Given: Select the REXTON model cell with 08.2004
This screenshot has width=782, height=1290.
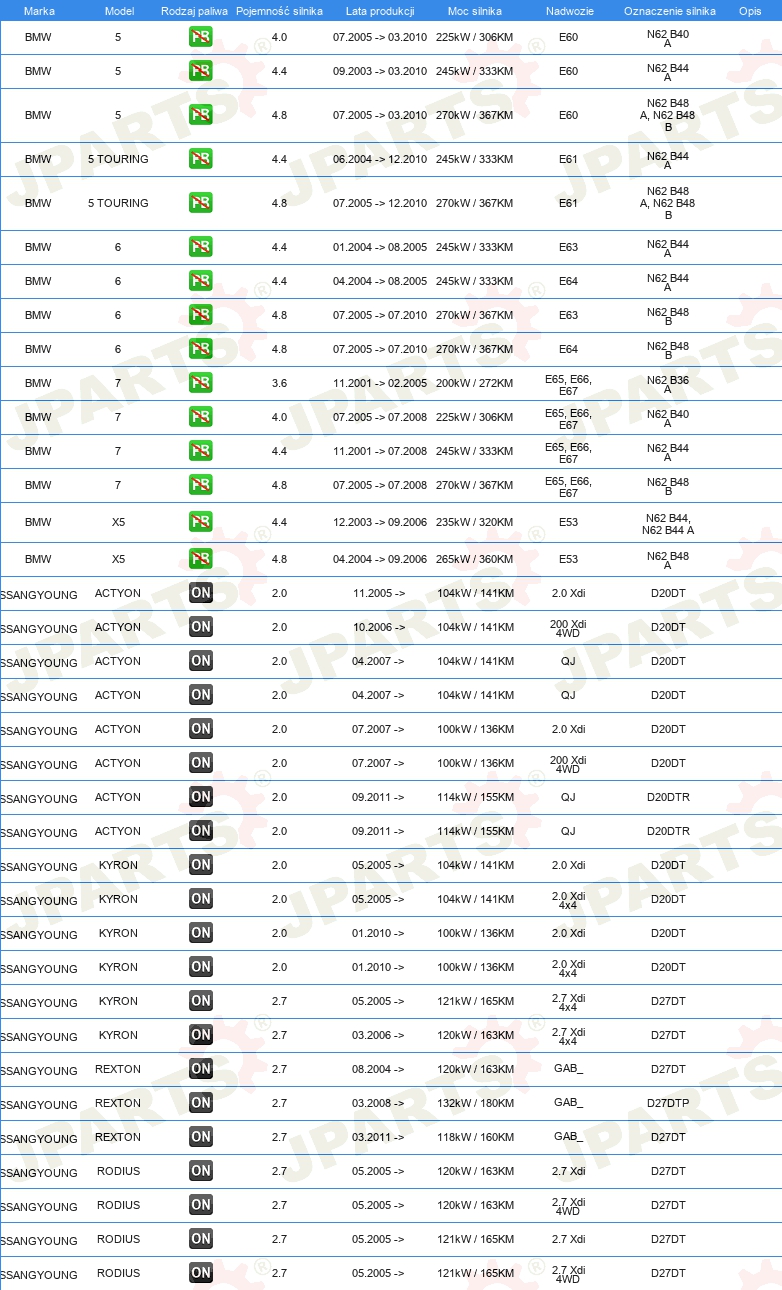Looking at the screenshot, I should tap(118, 1069).
